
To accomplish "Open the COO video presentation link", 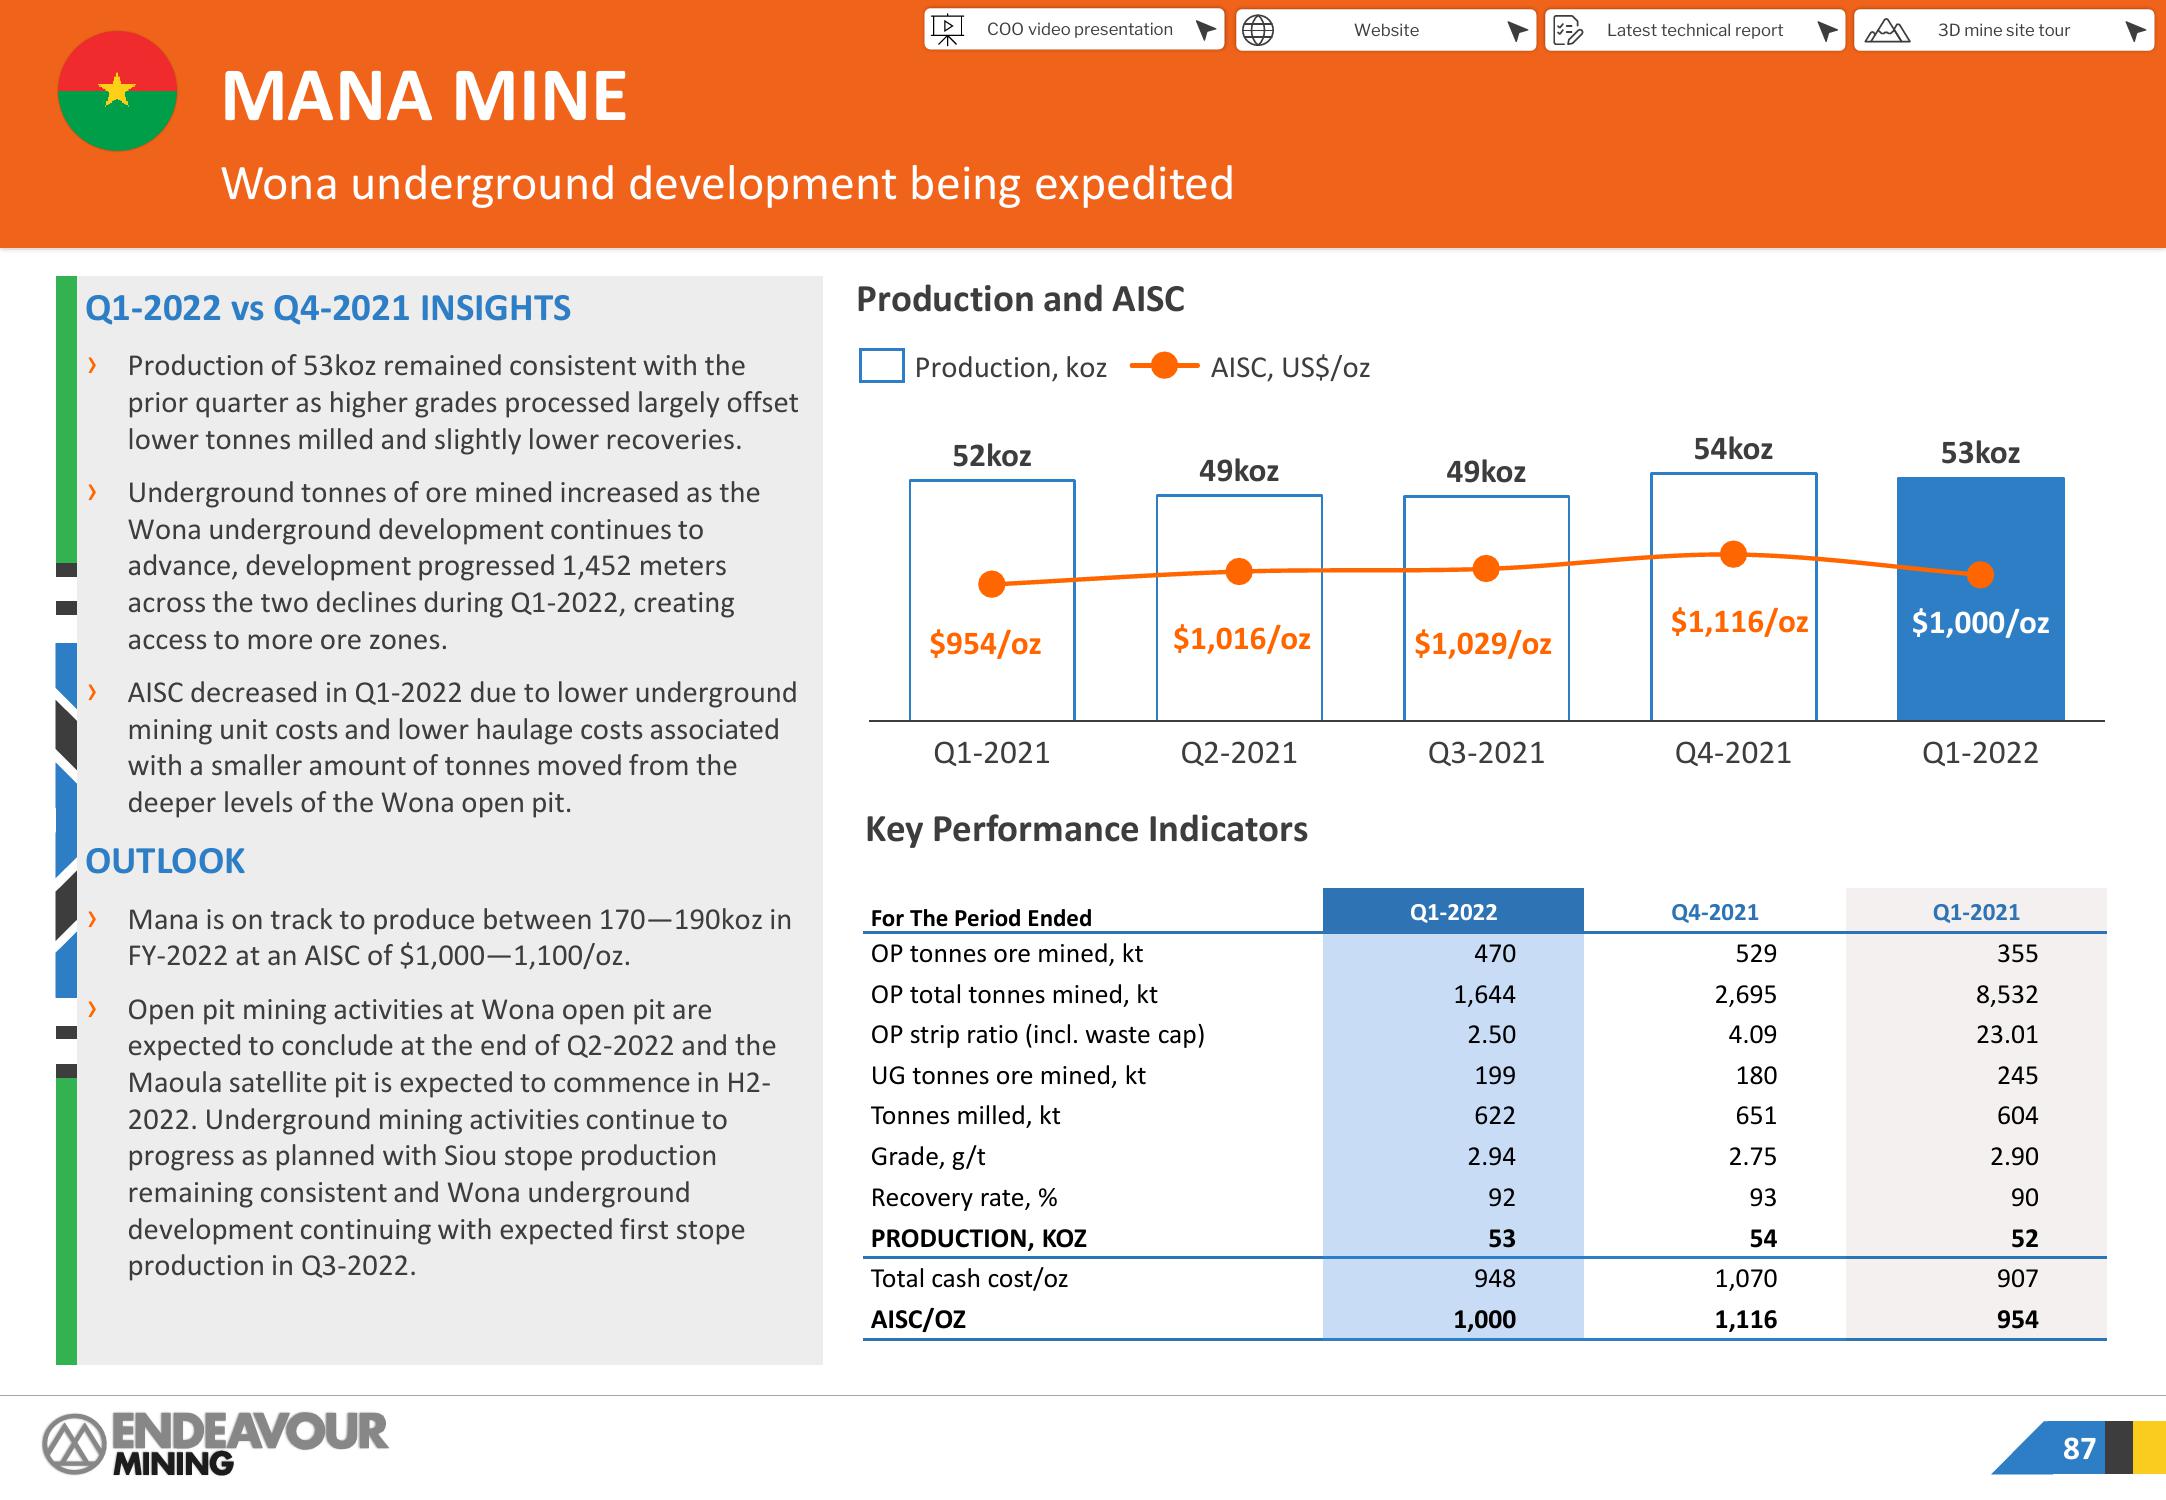I will [1074, 30].
